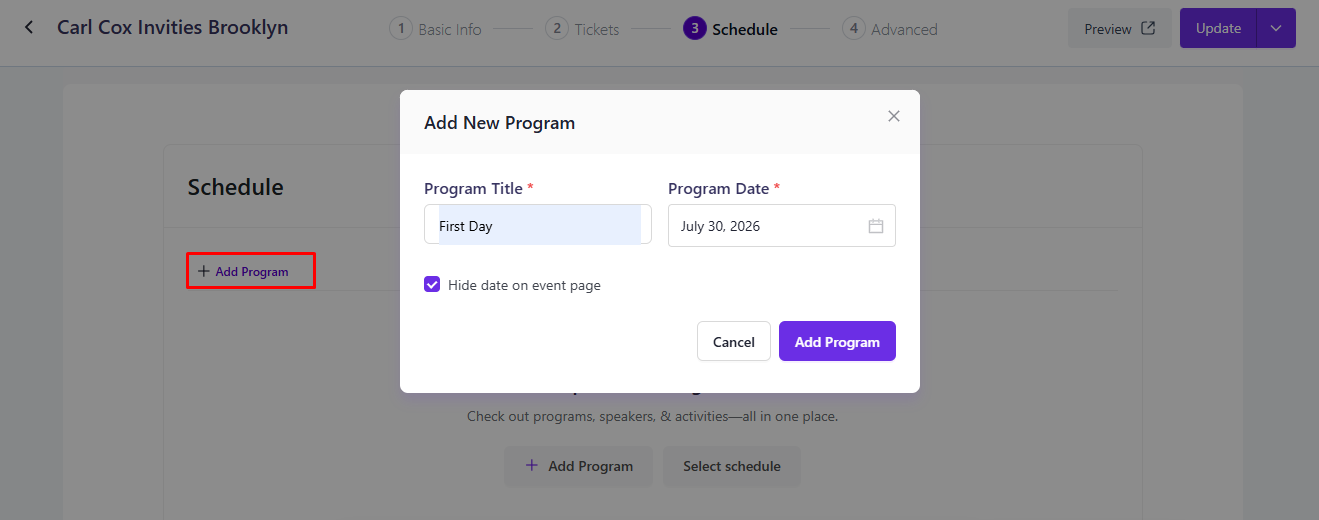Image resolution: width=1319 pixels, height=520 pixels.
Task: Open the Program Date picker field
Action: [782, 225]
